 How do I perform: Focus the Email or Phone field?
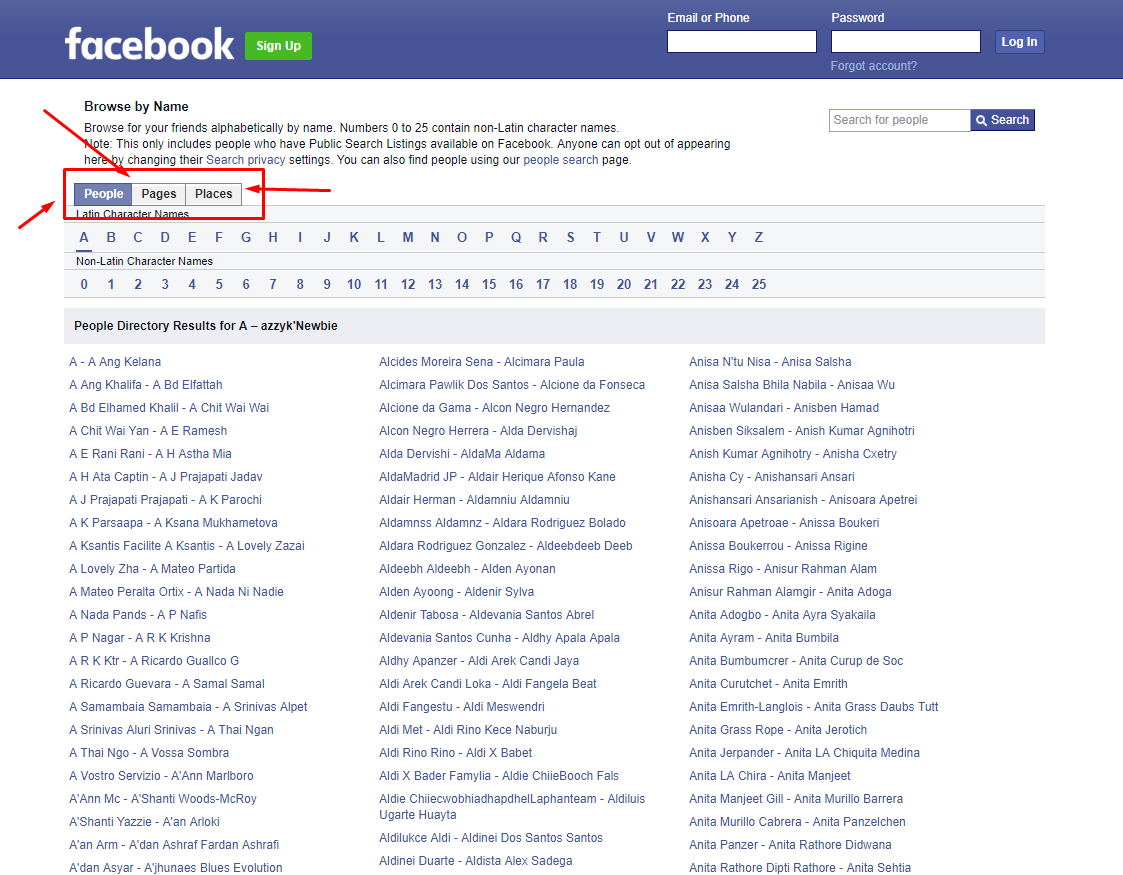click(741, 42)
